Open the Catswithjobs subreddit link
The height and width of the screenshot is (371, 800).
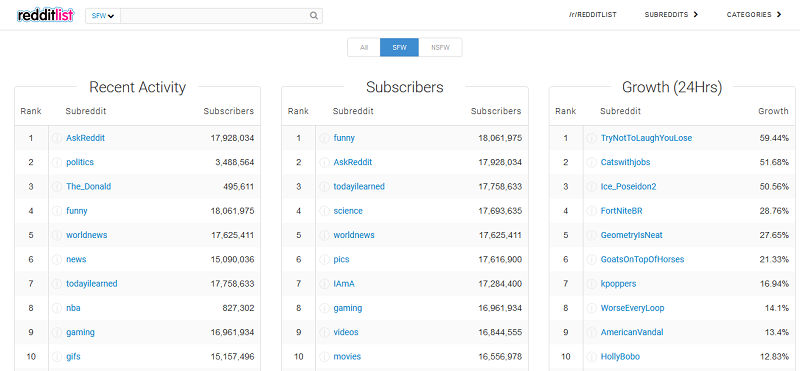coord(626,162)
